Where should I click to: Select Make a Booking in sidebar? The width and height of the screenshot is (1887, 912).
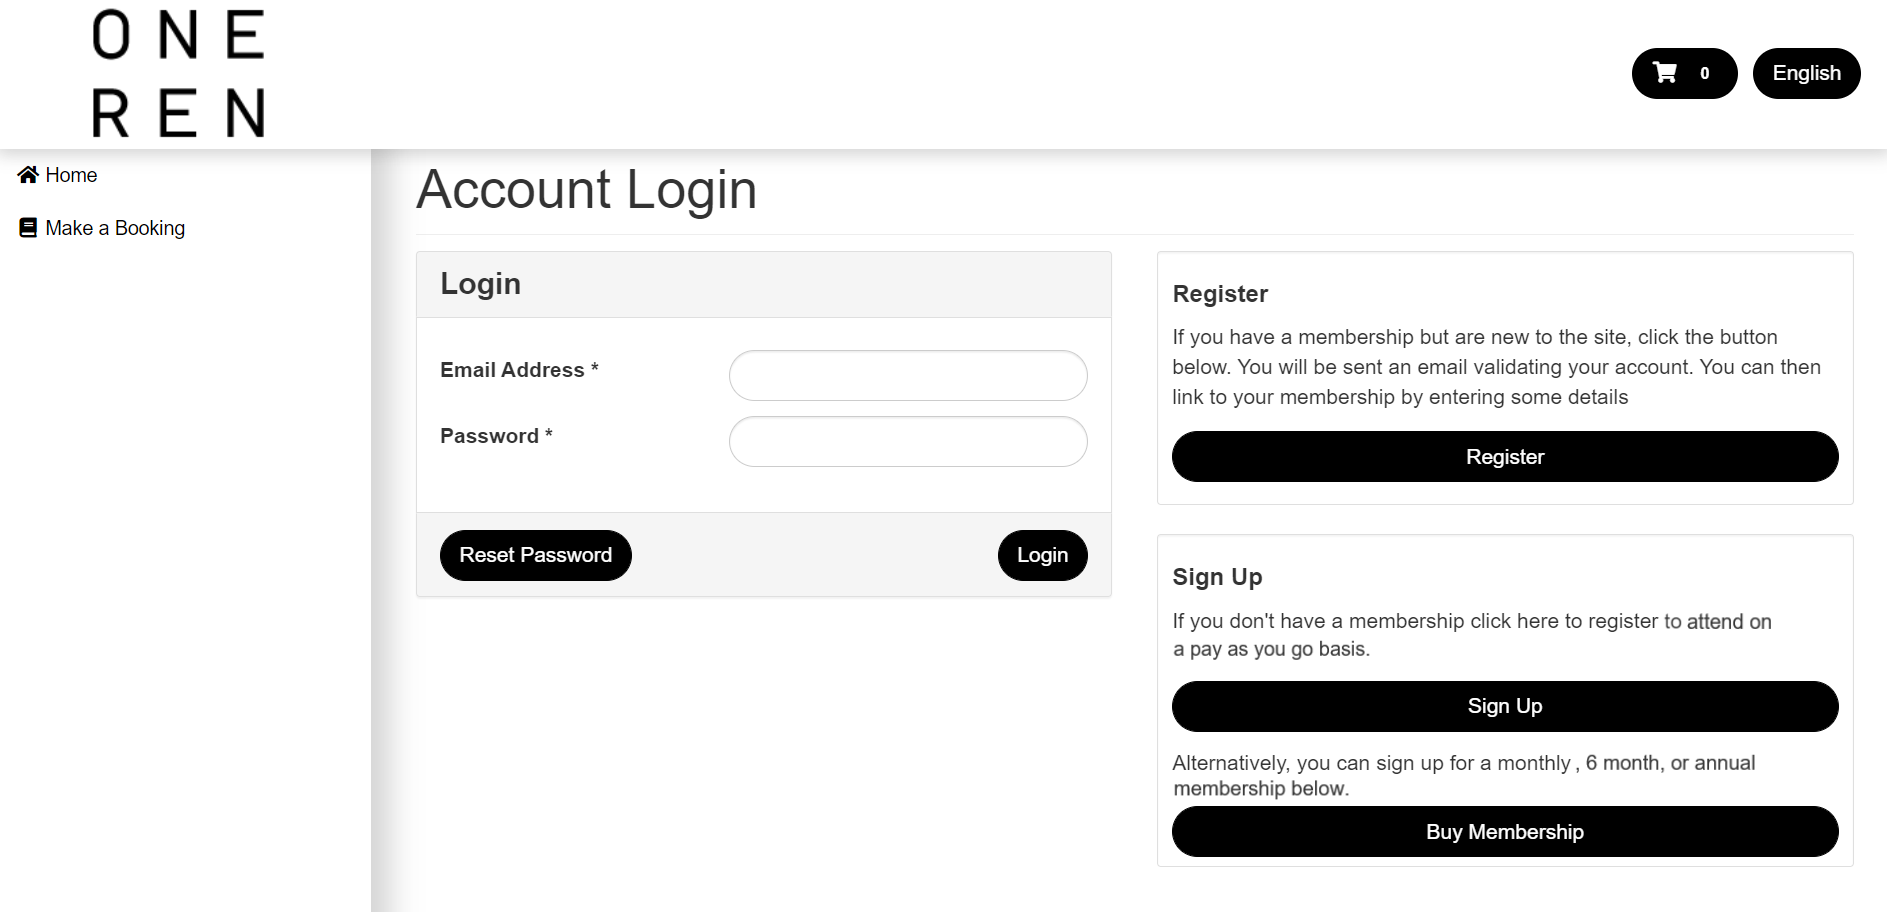tap(115, 228)
